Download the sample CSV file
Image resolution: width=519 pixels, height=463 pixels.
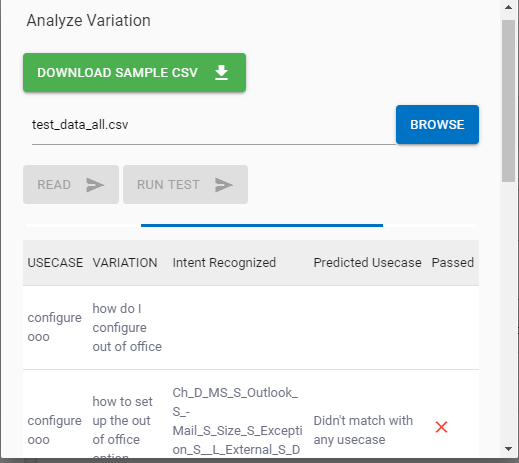pyautogui.click(x=134, y=72)
